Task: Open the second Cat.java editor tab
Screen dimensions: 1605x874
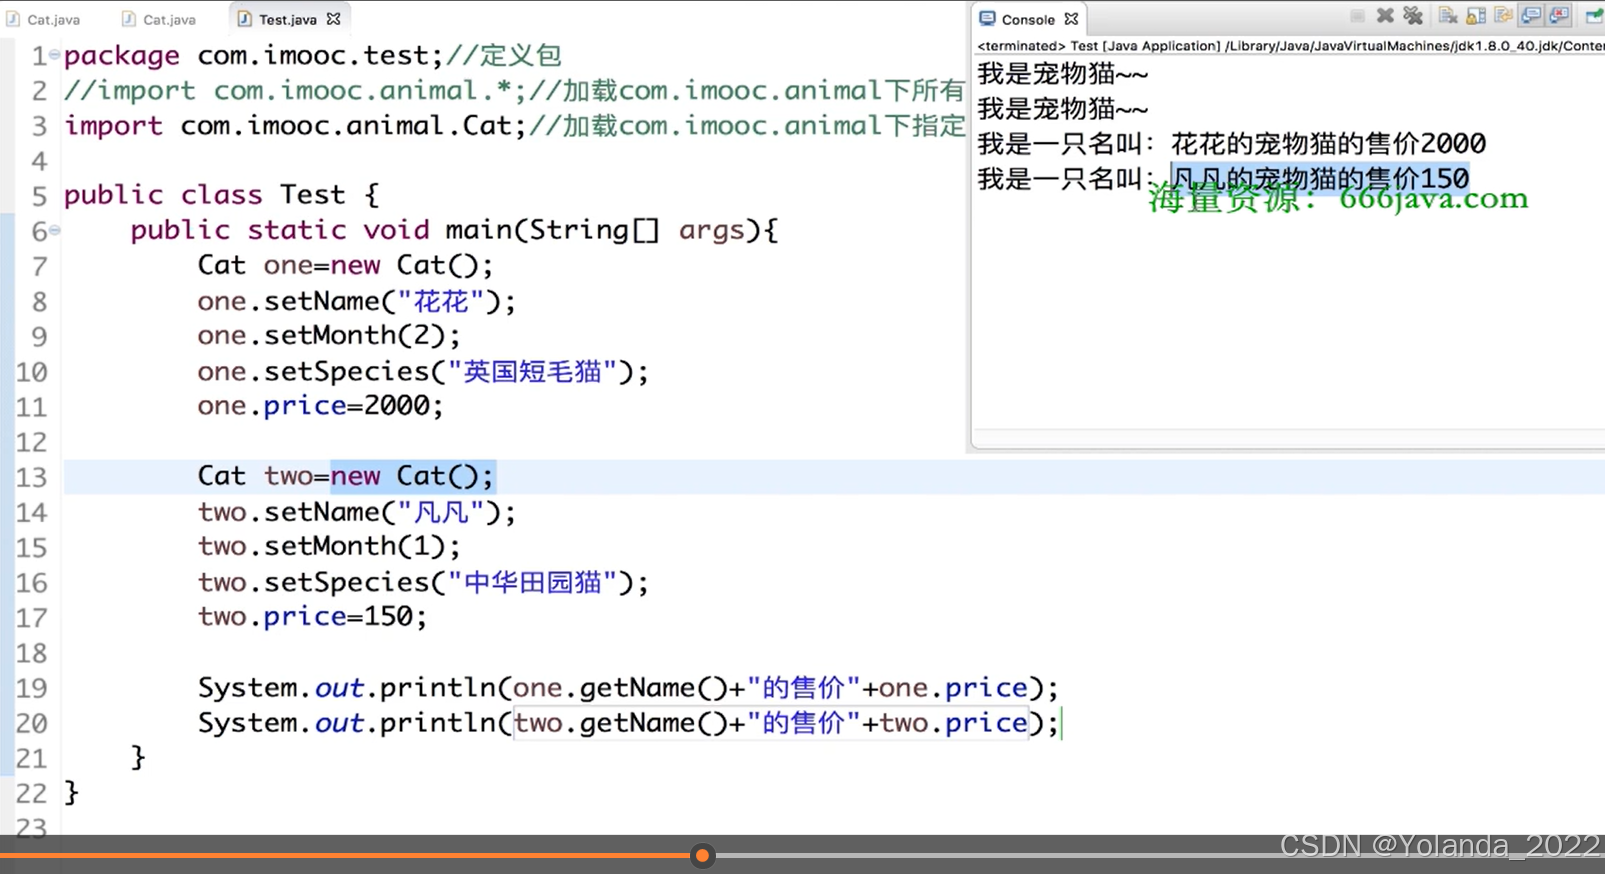Action: click(x=159, y=19)
